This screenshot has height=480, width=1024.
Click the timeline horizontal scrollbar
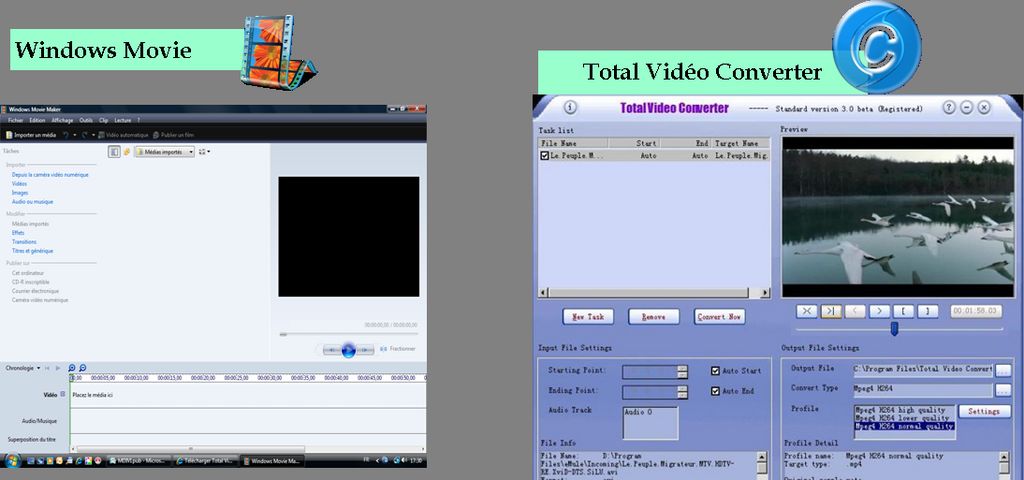(191, 449)
